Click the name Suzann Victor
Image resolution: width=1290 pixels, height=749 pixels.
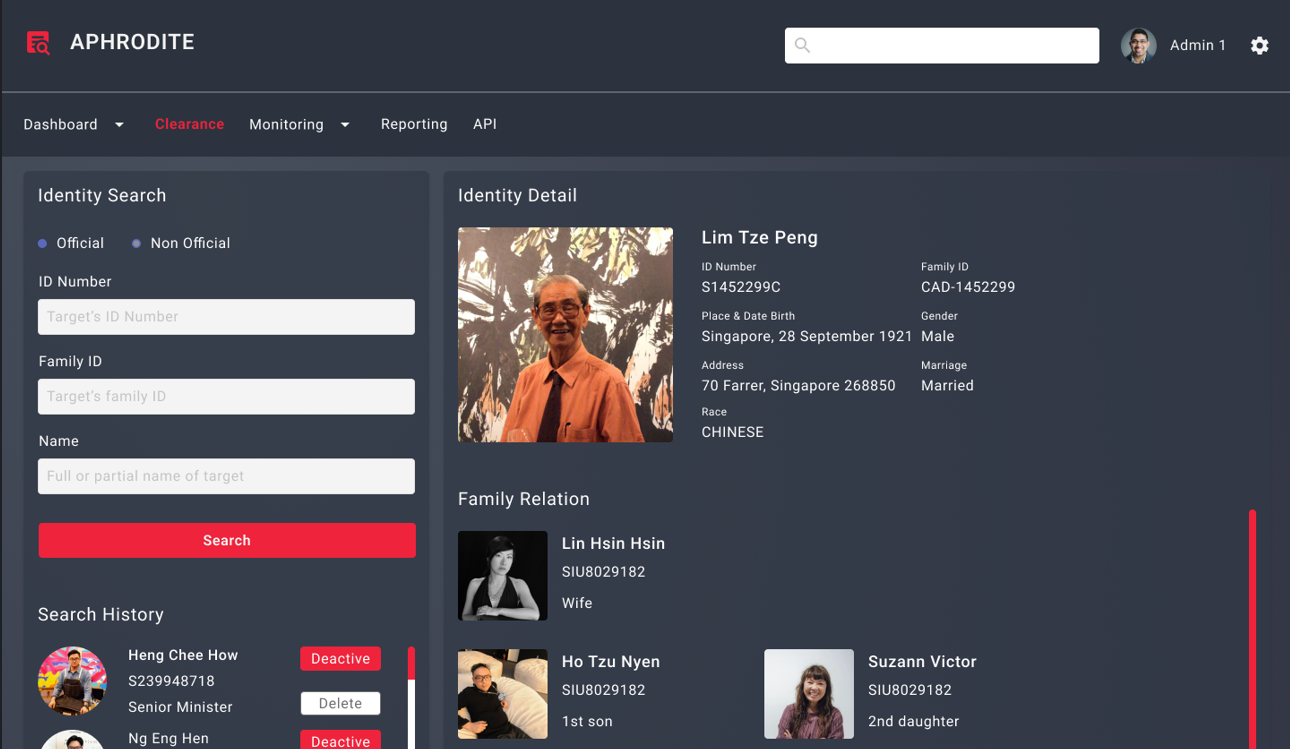(922, 662)
